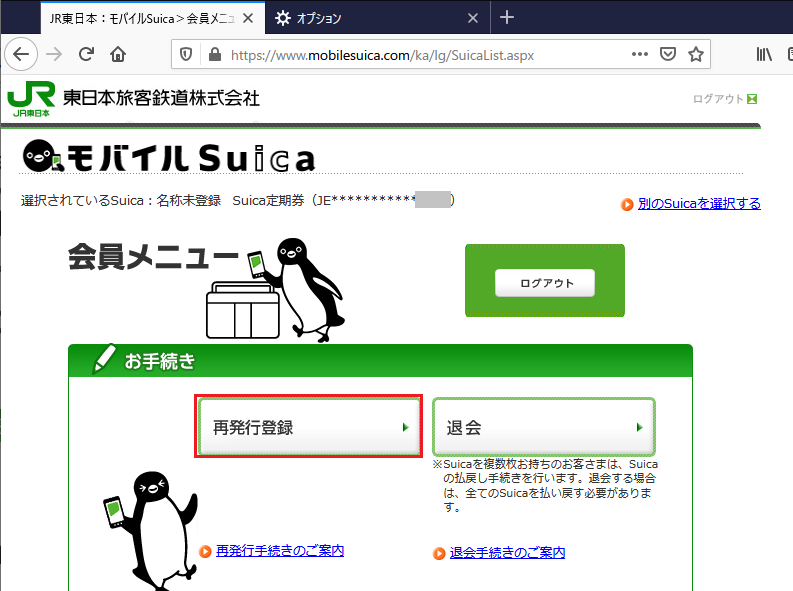The height and width of the screenshot is (591, 793).
Task: Click the browser Back arrow button
Action: tap(20, 54)
